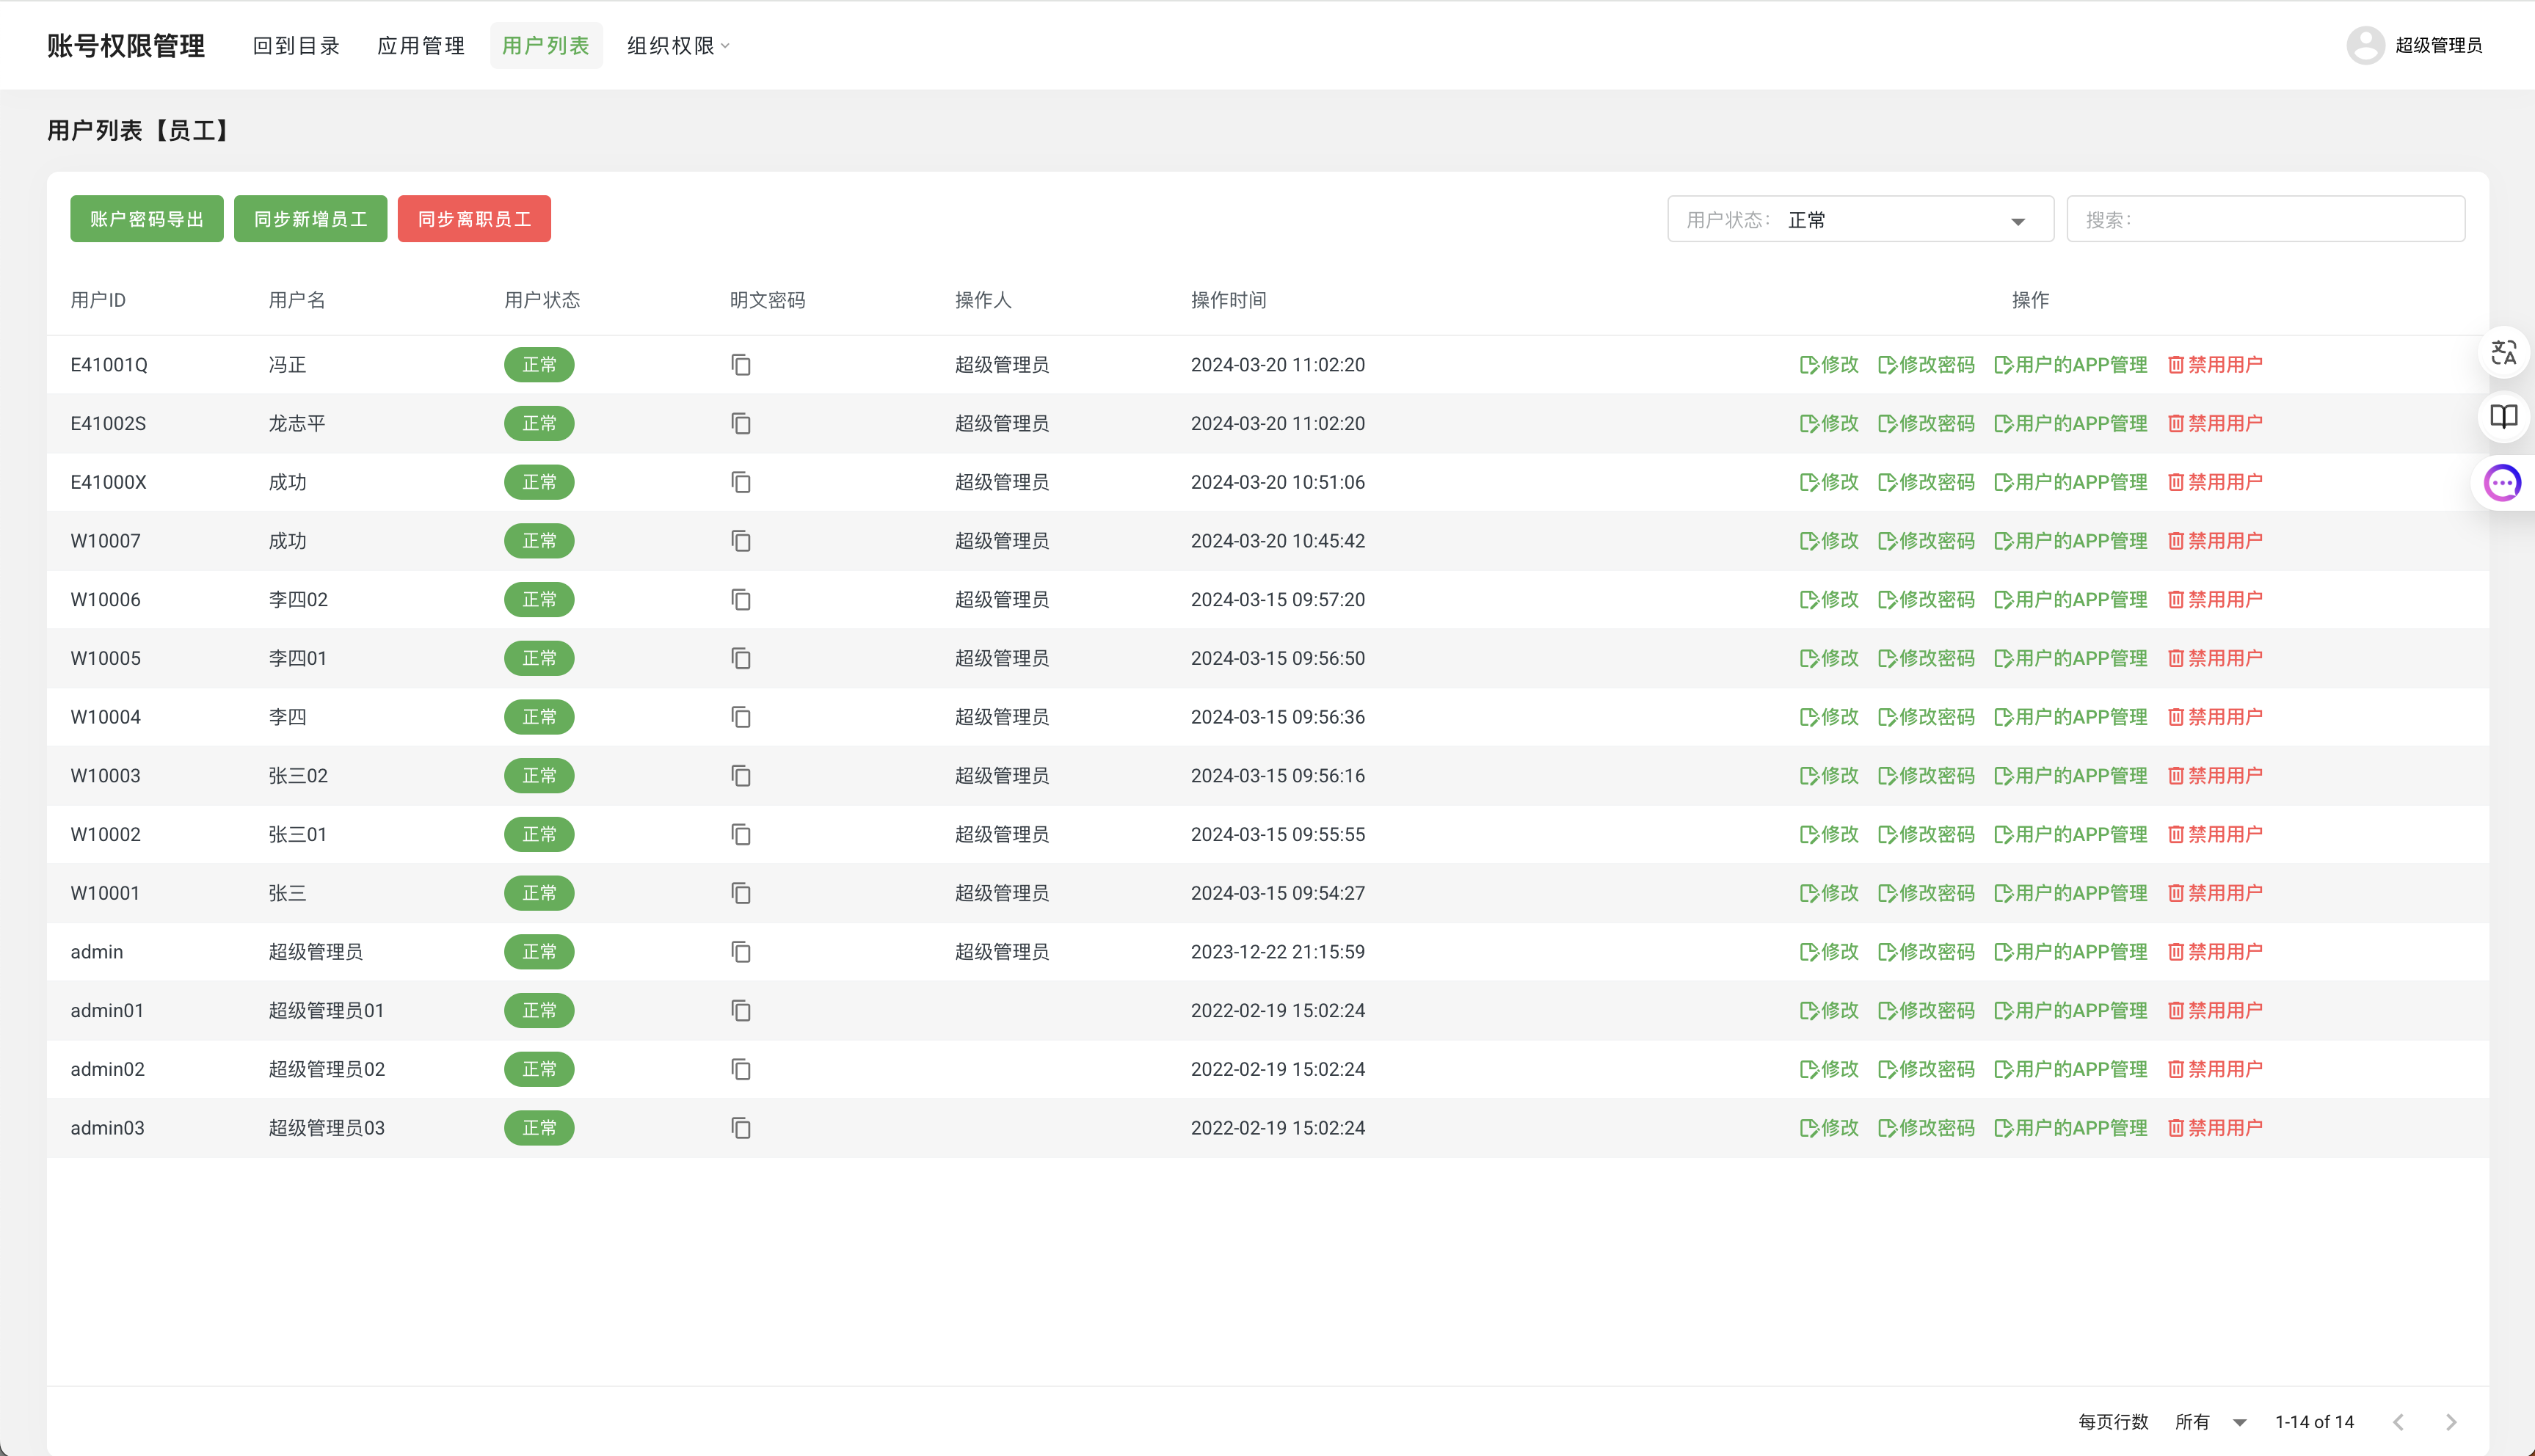Open the book documentation floating icon

tap(2504, 416)
